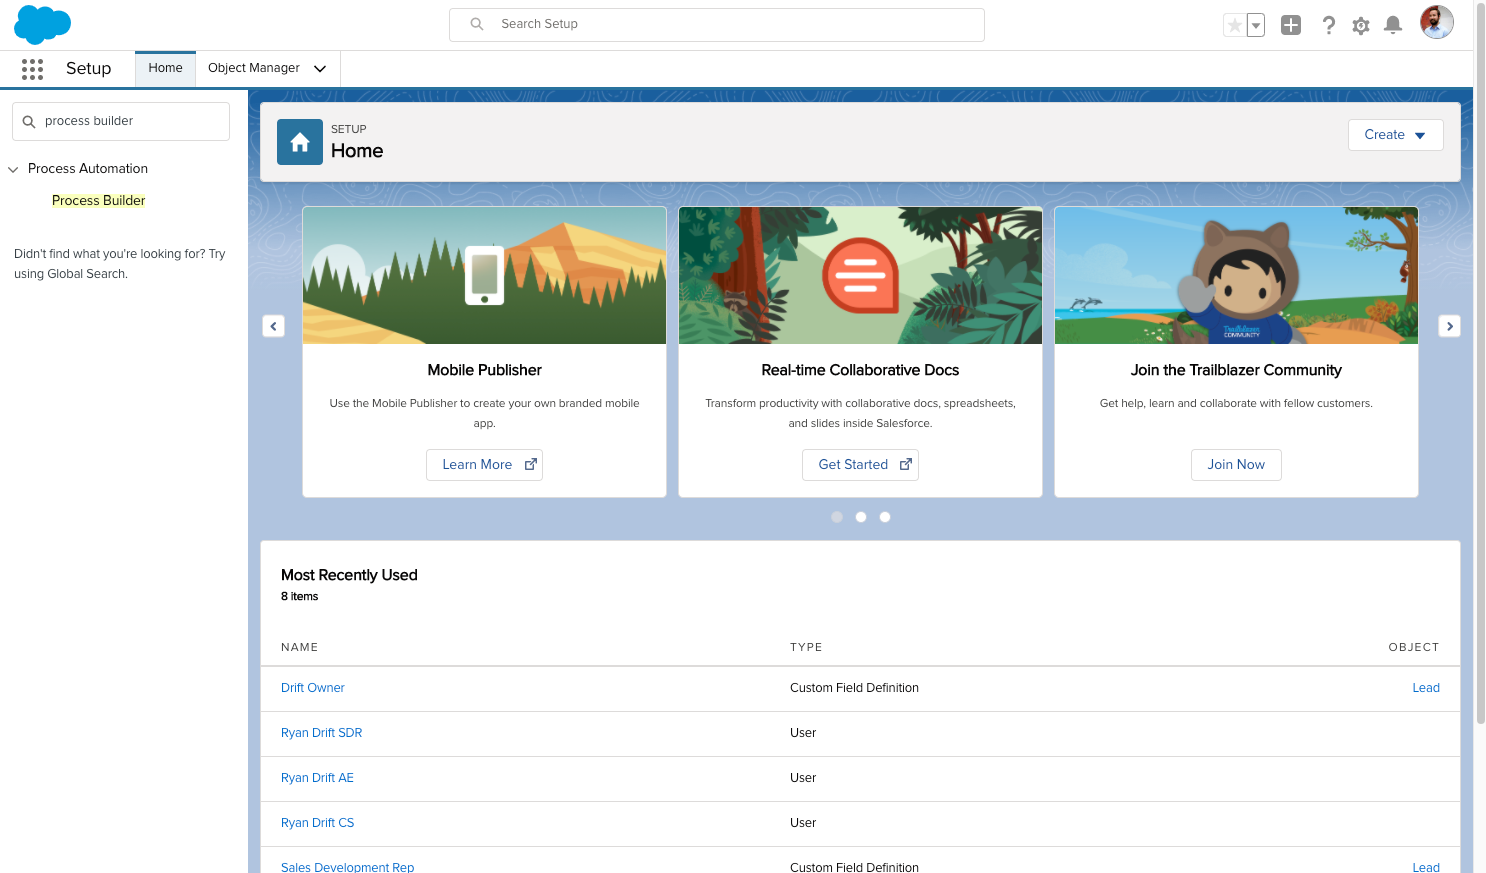Open the App Launcher grid icon
The image size is (1486, 873).
[x=32, y=69]
